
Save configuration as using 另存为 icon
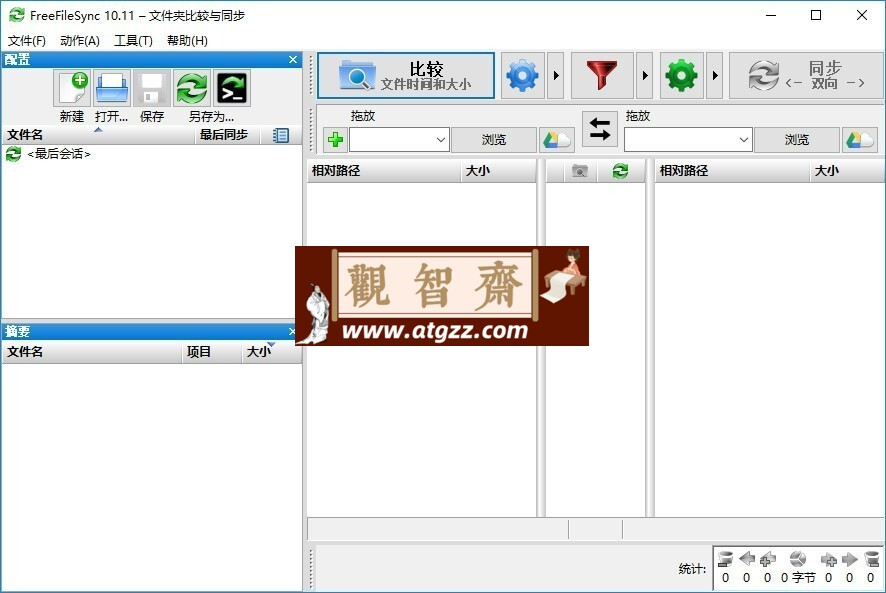[192, 88]
